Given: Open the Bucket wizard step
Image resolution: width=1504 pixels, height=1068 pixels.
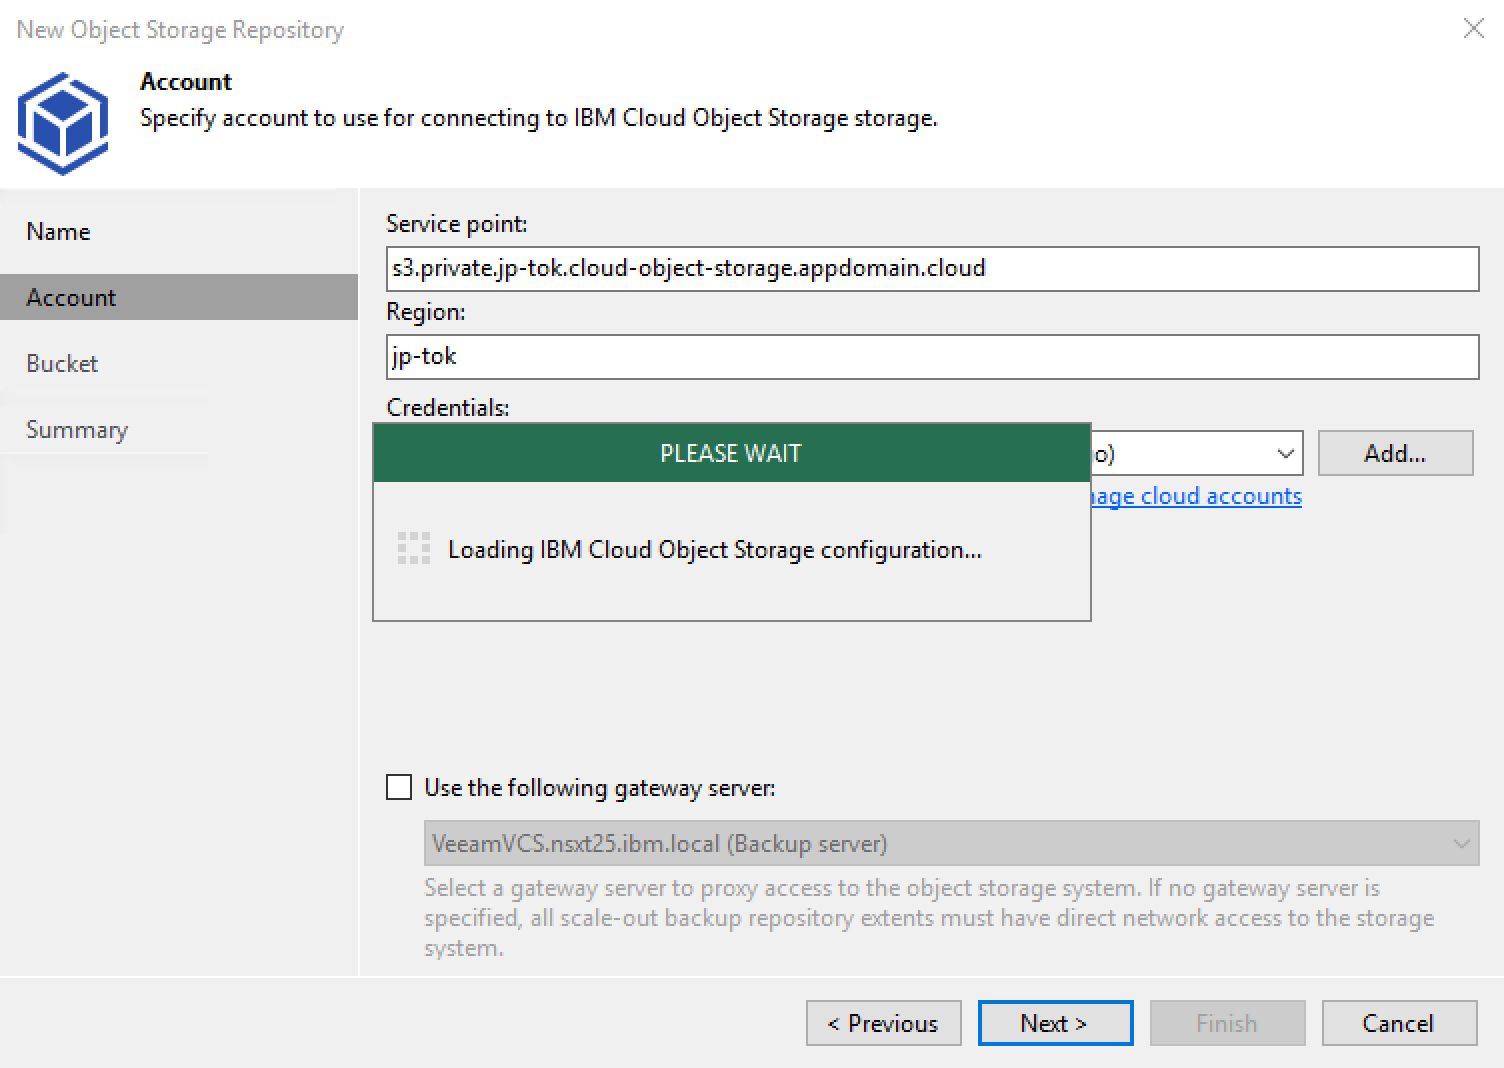Looking at the screenshot, I should coord(62,364).
